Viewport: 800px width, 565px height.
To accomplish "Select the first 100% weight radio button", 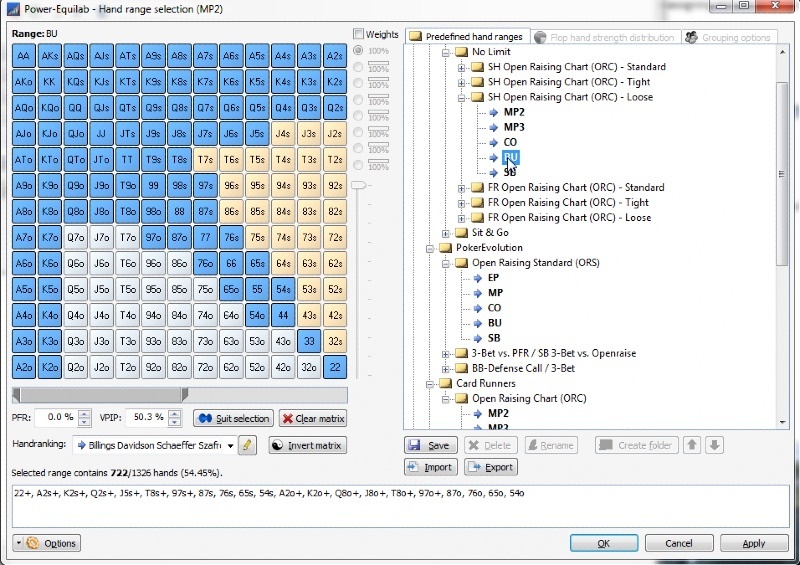I will click(359, 50).
